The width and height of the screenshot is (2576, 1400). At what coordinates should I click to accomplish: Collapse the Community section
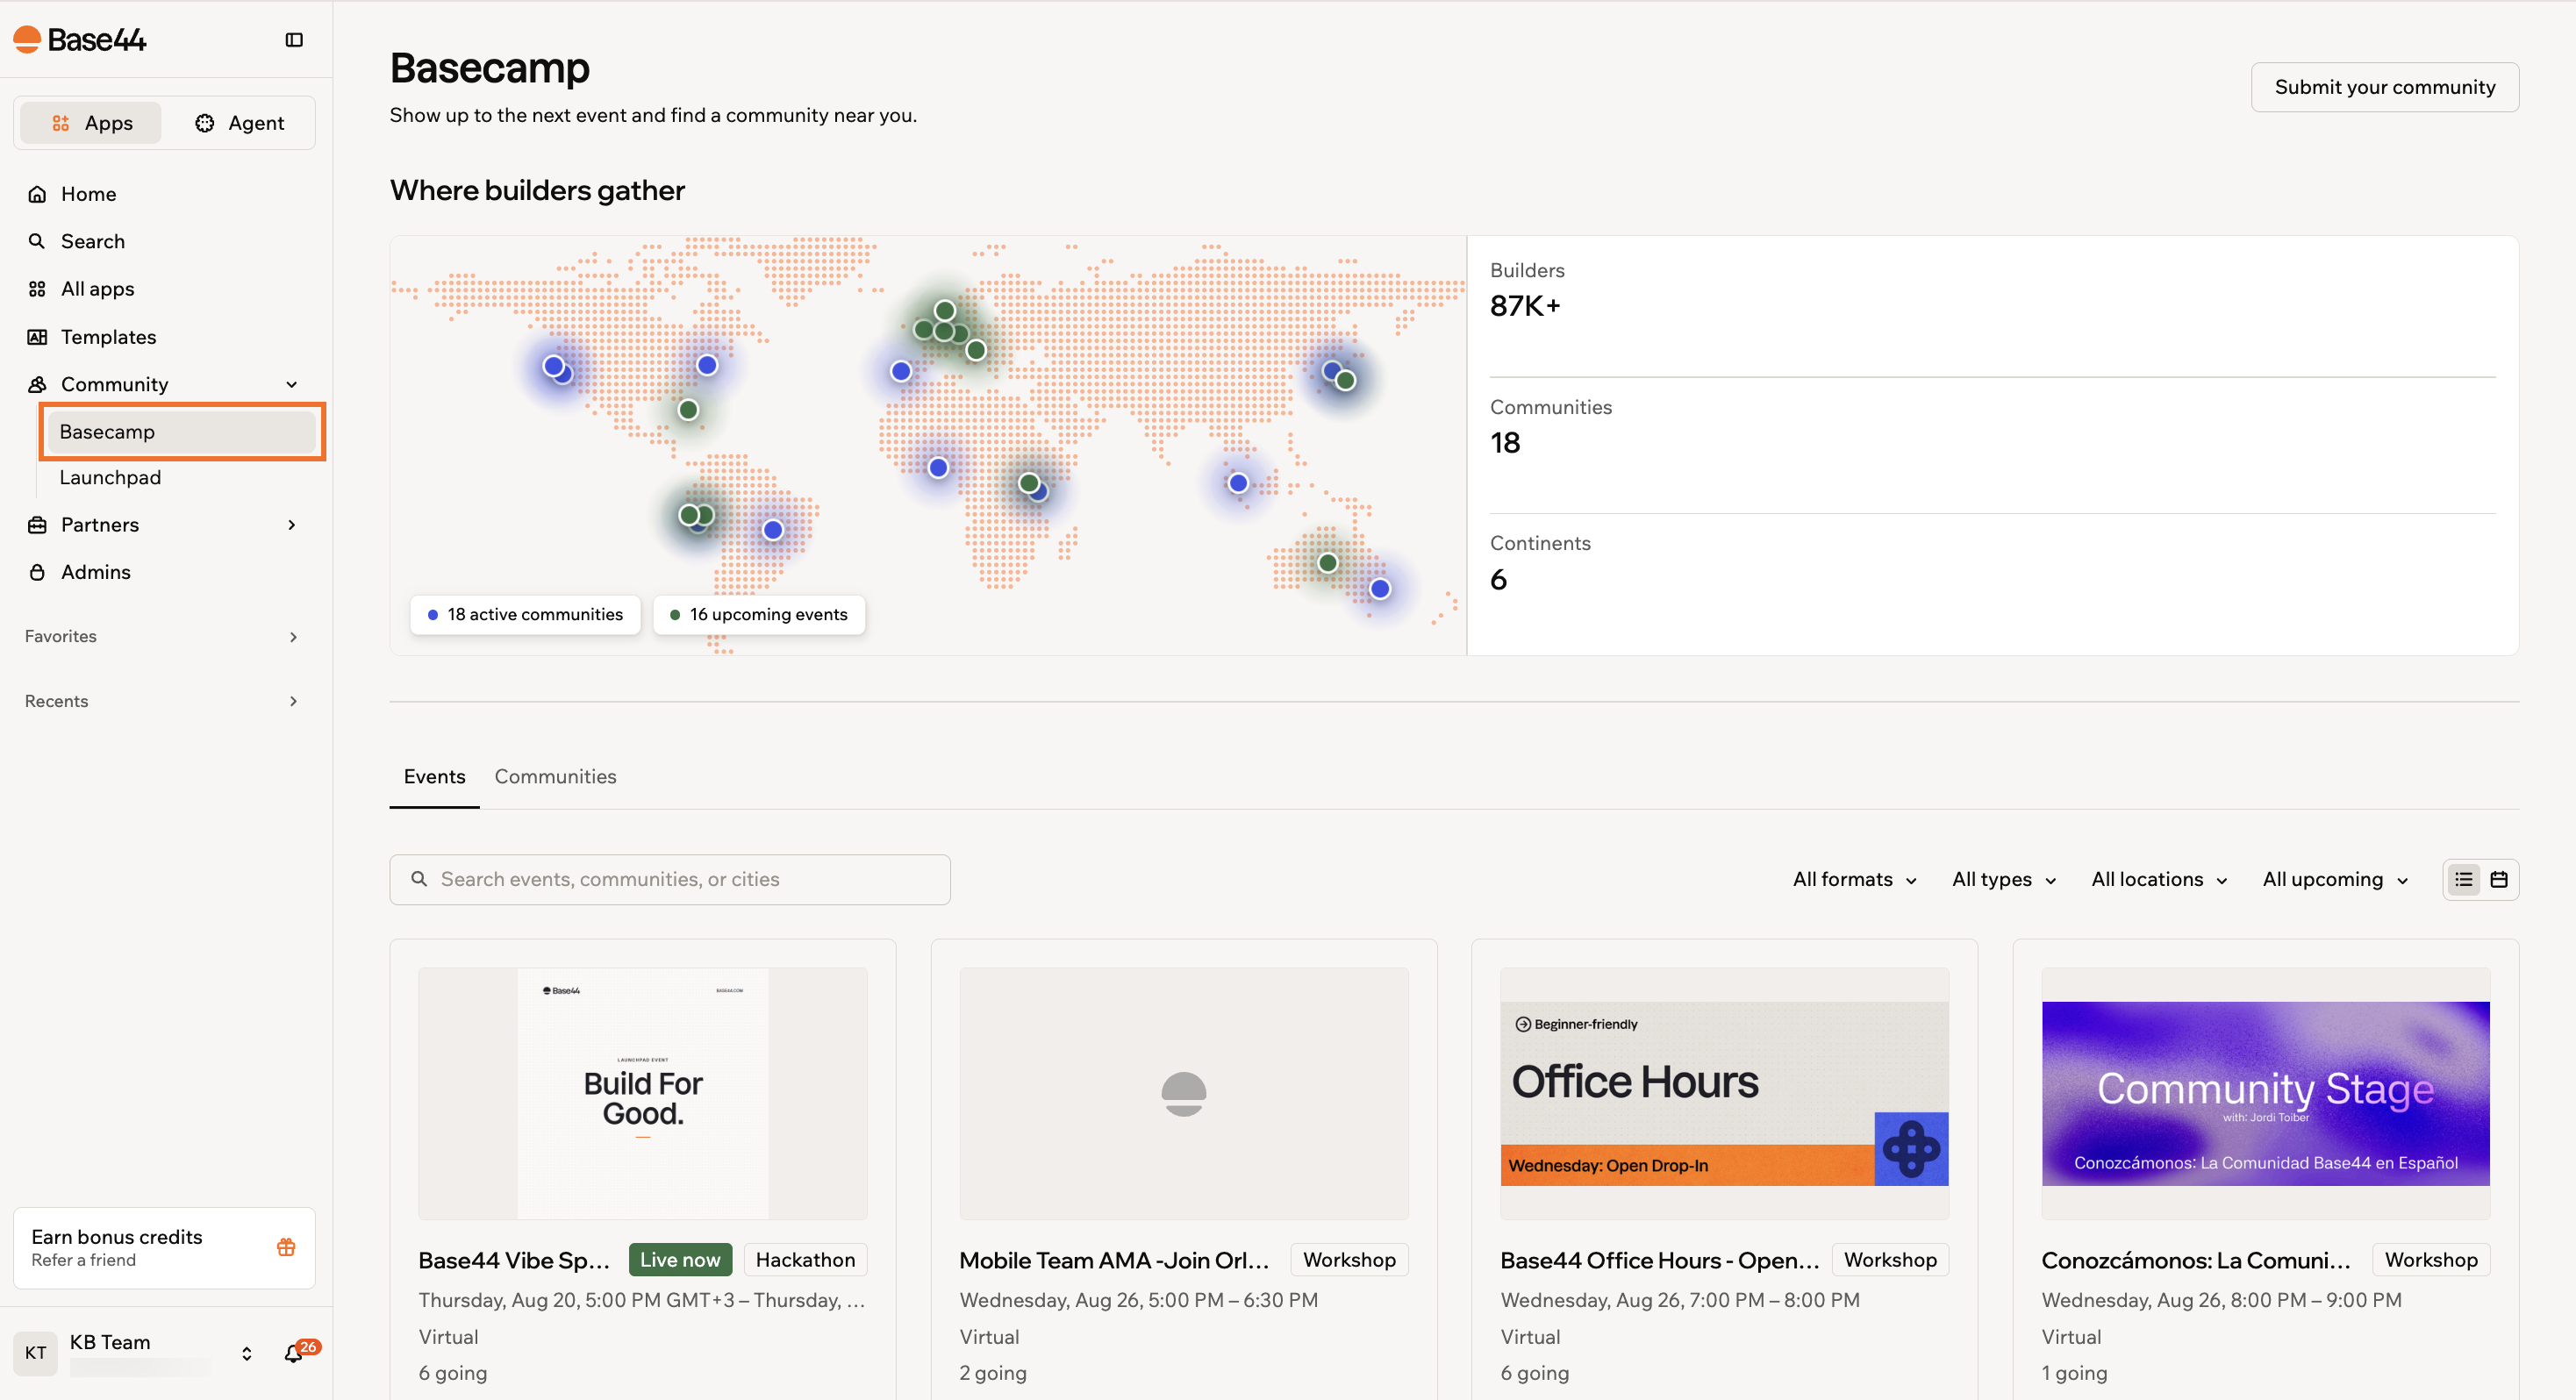pos(292,385)
